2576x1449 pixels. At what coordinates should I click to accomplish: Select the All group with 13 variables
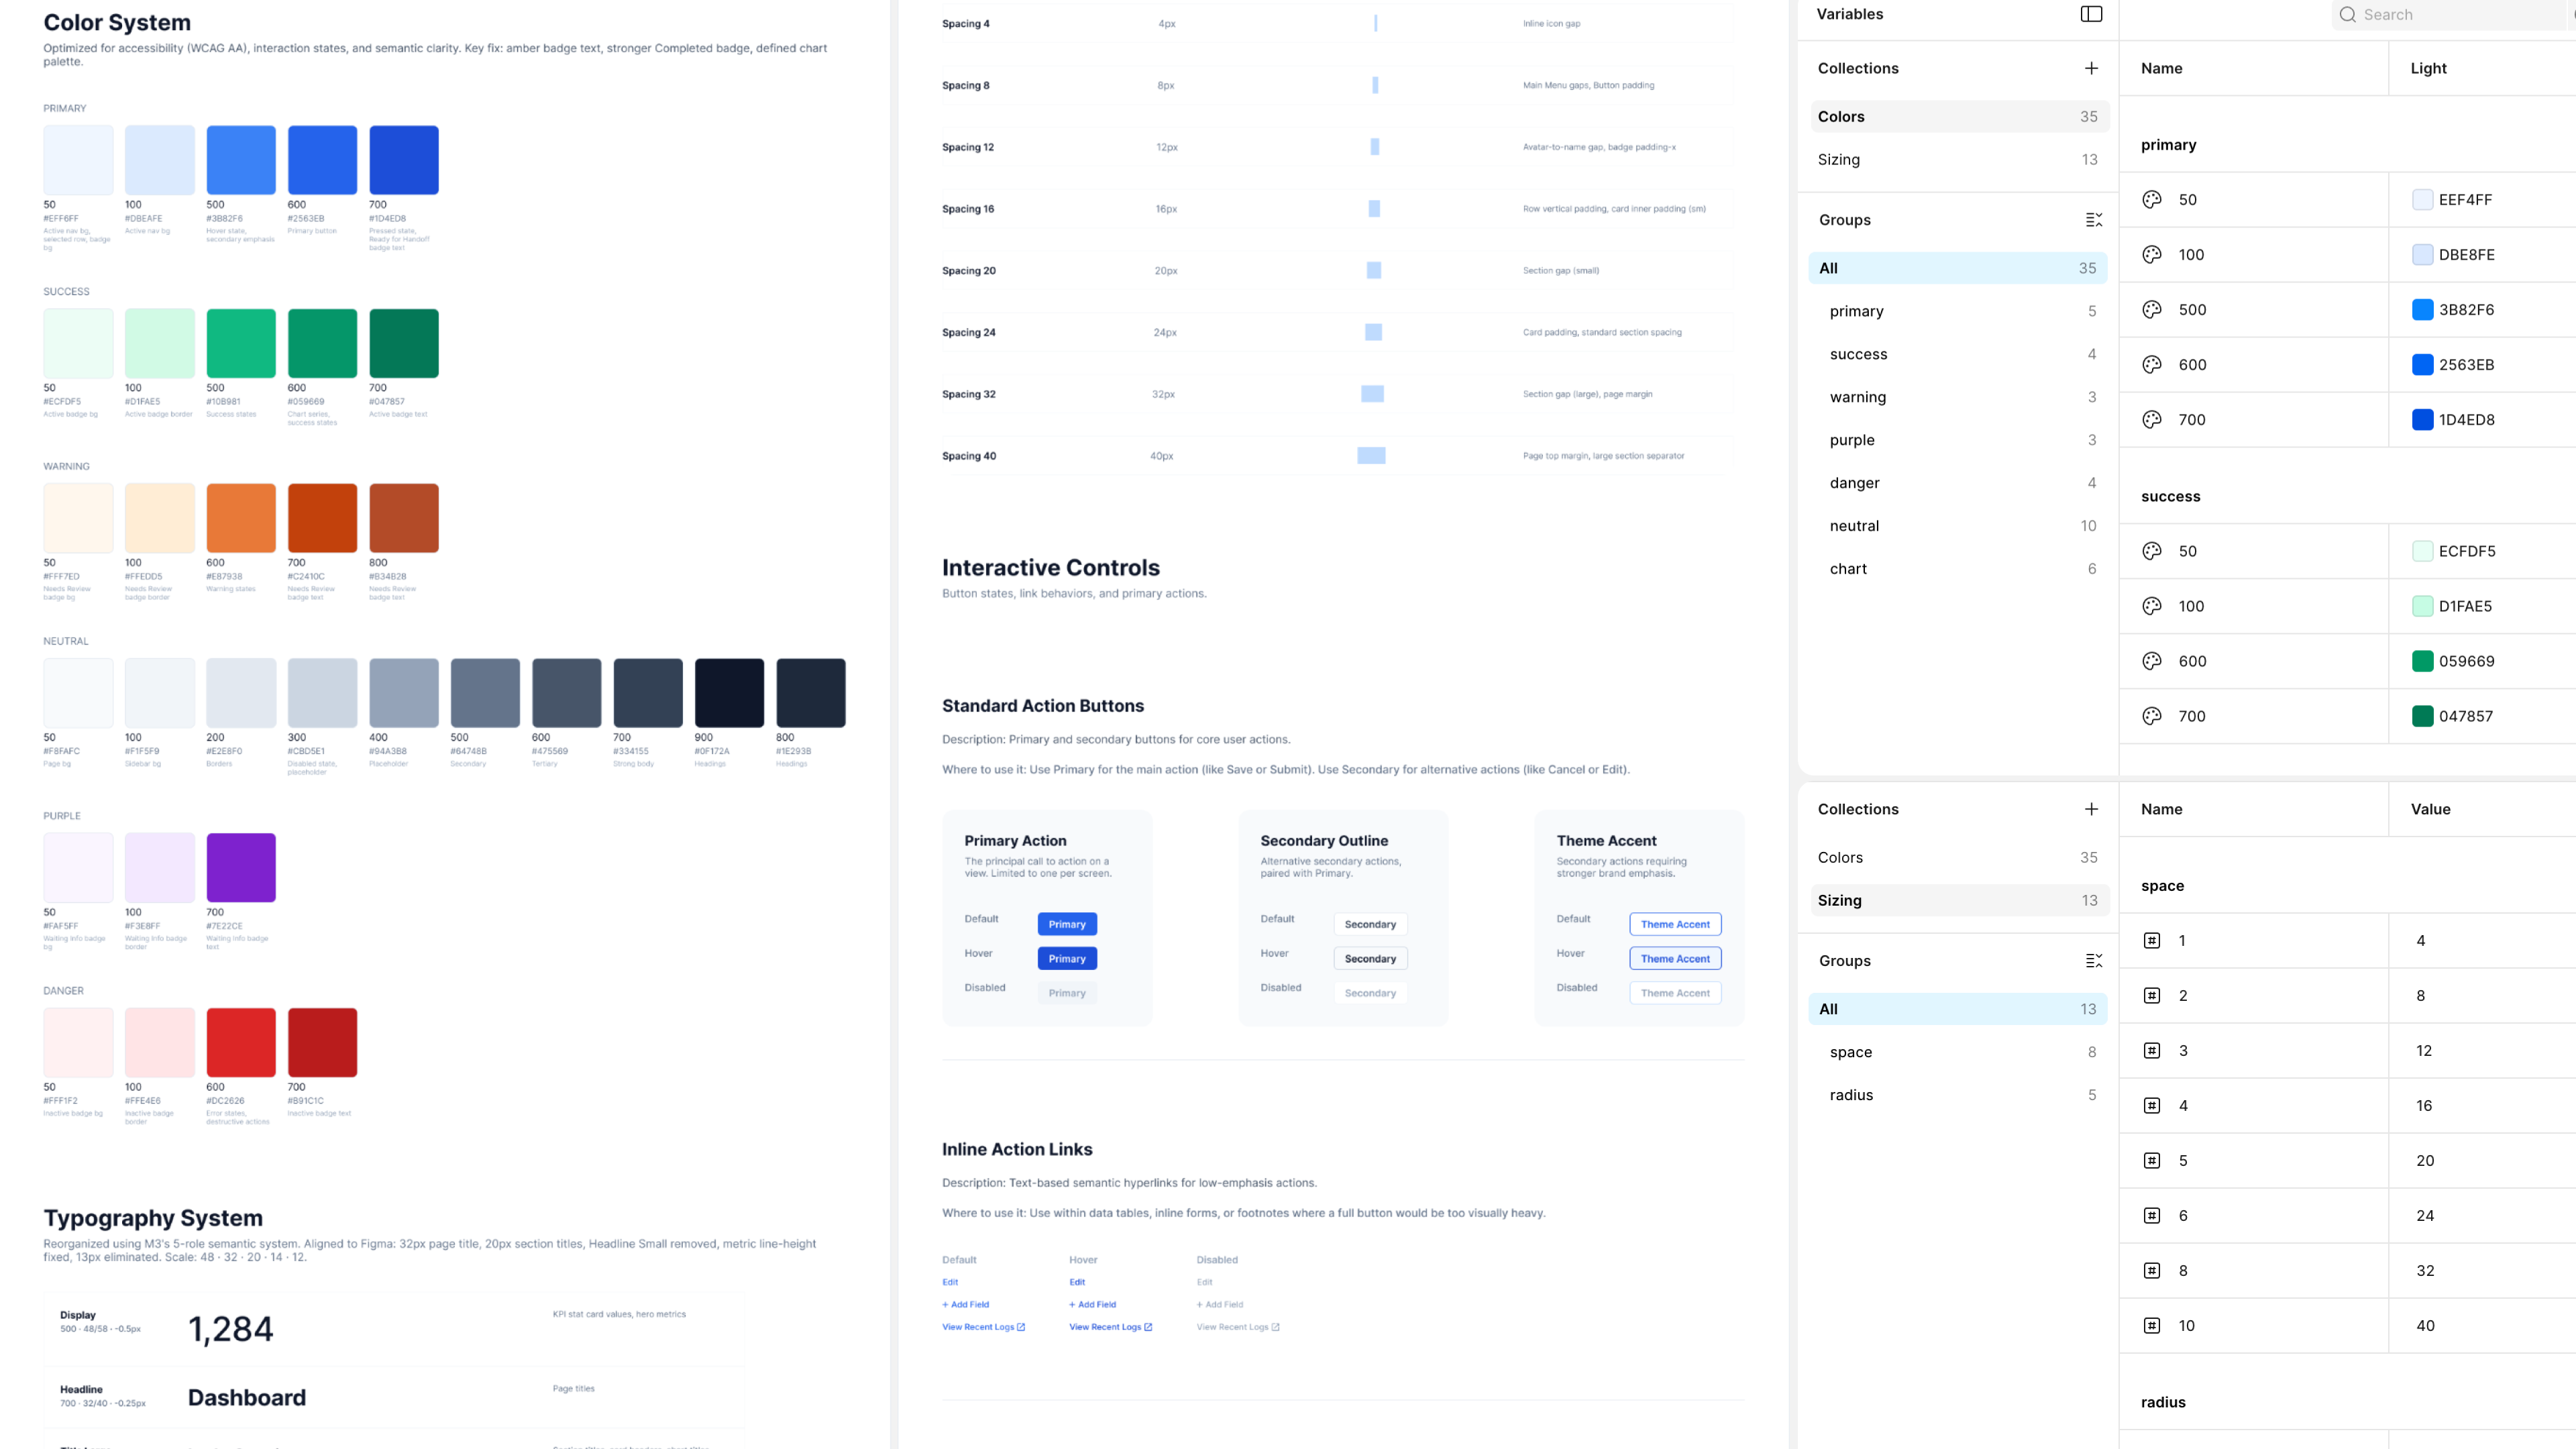pyautogui.click(x=1958, y=1009)
